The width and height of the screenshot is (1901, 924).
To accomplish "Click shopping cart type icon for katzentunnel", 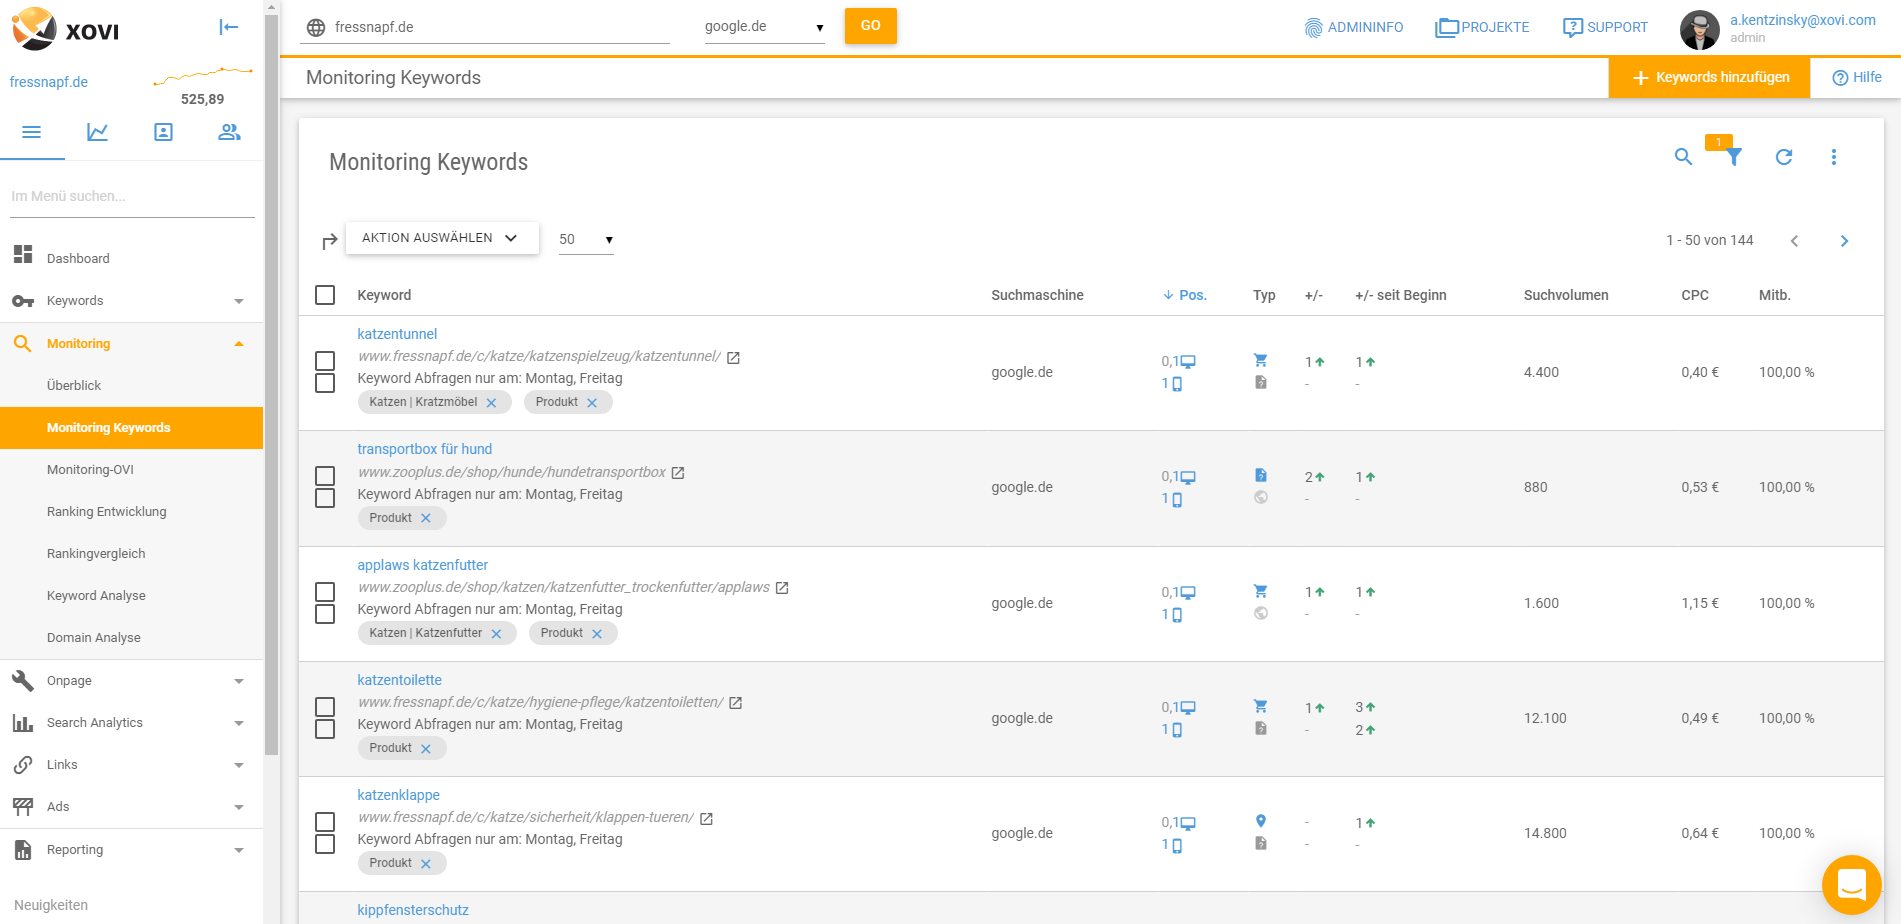I will click(x=1261, y=360).
